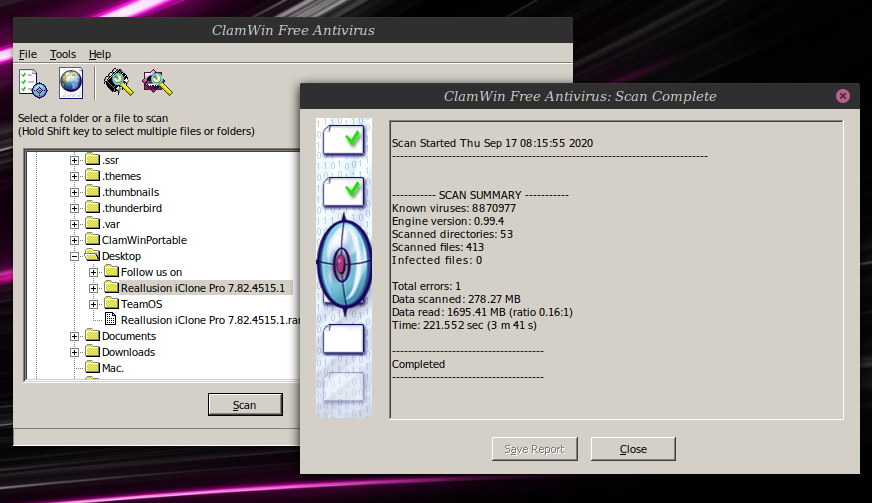The image size is (872, 503).
Task: Expand the .ssr folder
Action: (75, 160)
